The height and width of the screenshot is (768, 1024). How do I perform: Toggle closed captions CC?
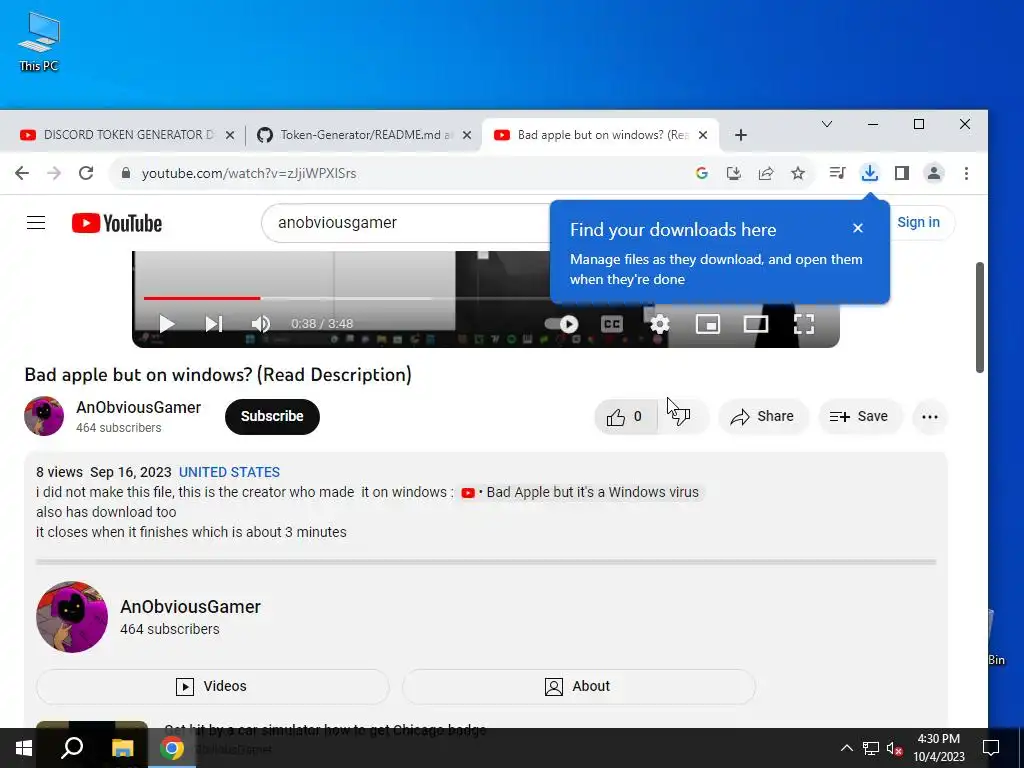[x=612, y=324]
